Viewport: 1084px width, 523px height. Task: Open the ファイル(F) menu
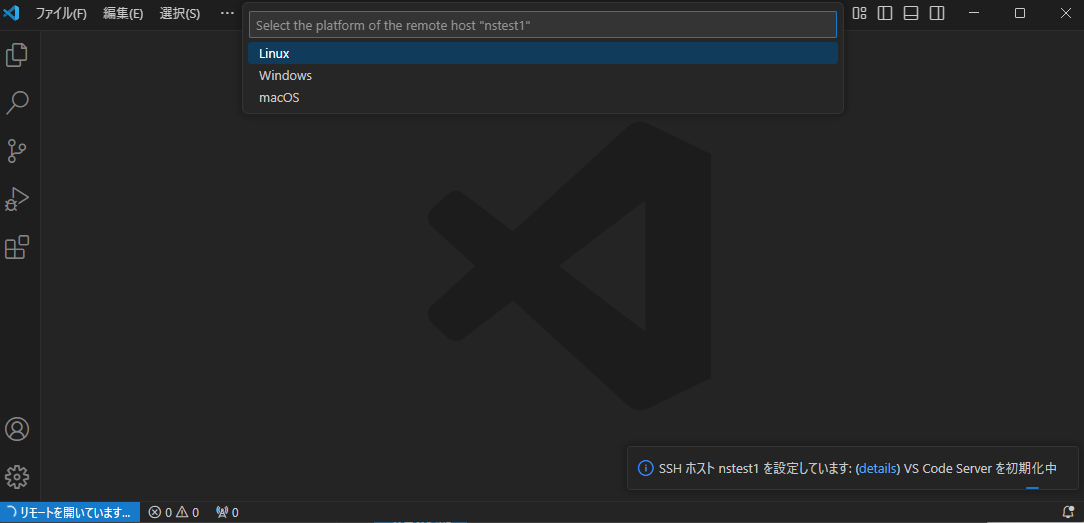tap(61, 13)
